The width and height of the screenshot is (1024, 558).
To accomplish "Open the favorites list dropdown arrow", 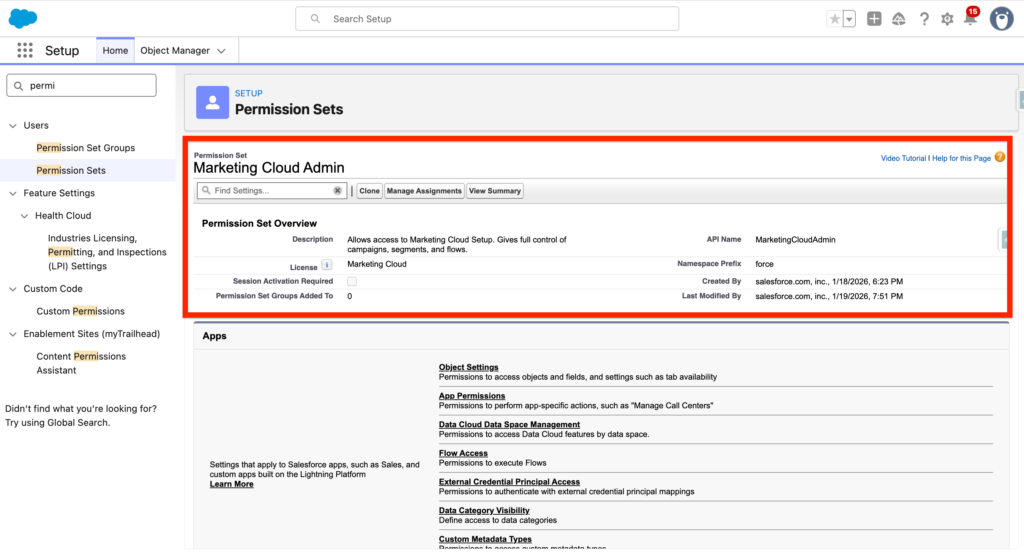I will point(849,19).
